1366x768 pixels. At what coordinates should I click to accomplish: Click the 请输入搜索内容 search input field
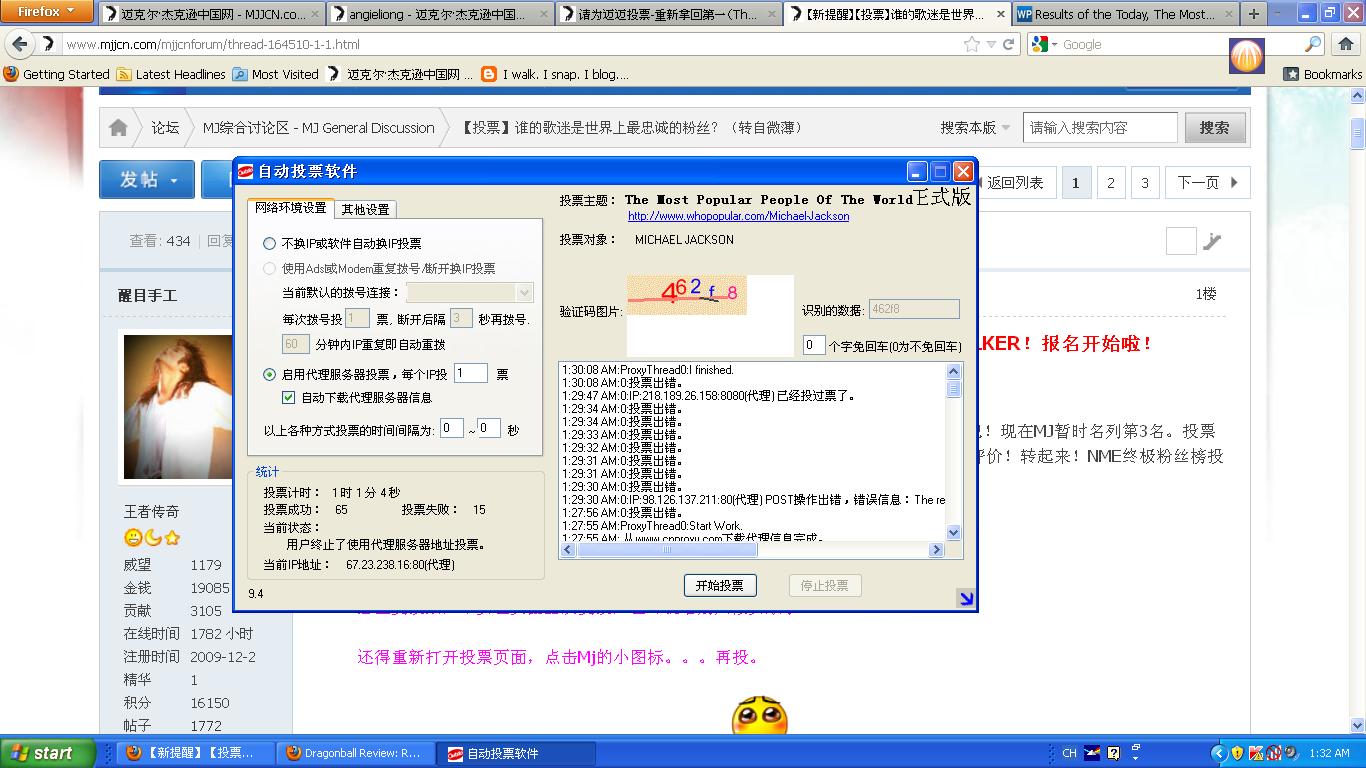(1100, 128)
